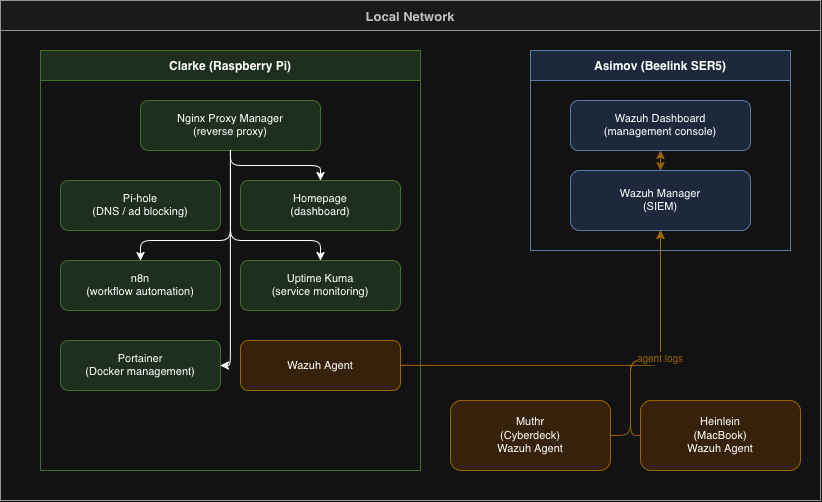Click the agent logs edge label

point(660,358)
